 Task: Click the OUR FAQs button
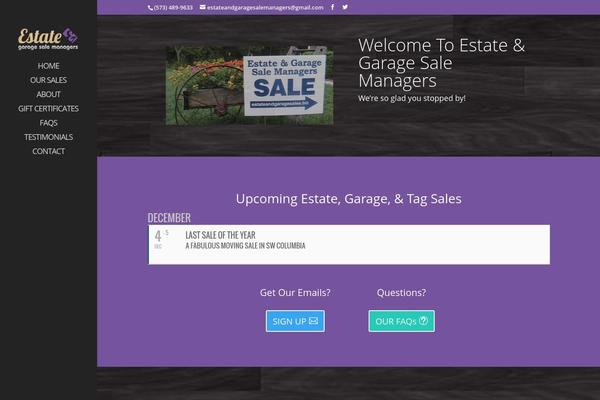coord(401,321)
